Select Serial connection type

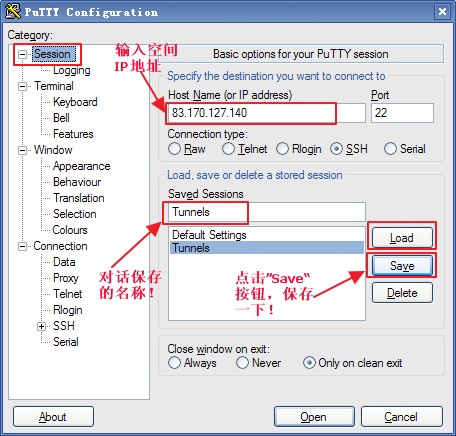pos(405,149)
